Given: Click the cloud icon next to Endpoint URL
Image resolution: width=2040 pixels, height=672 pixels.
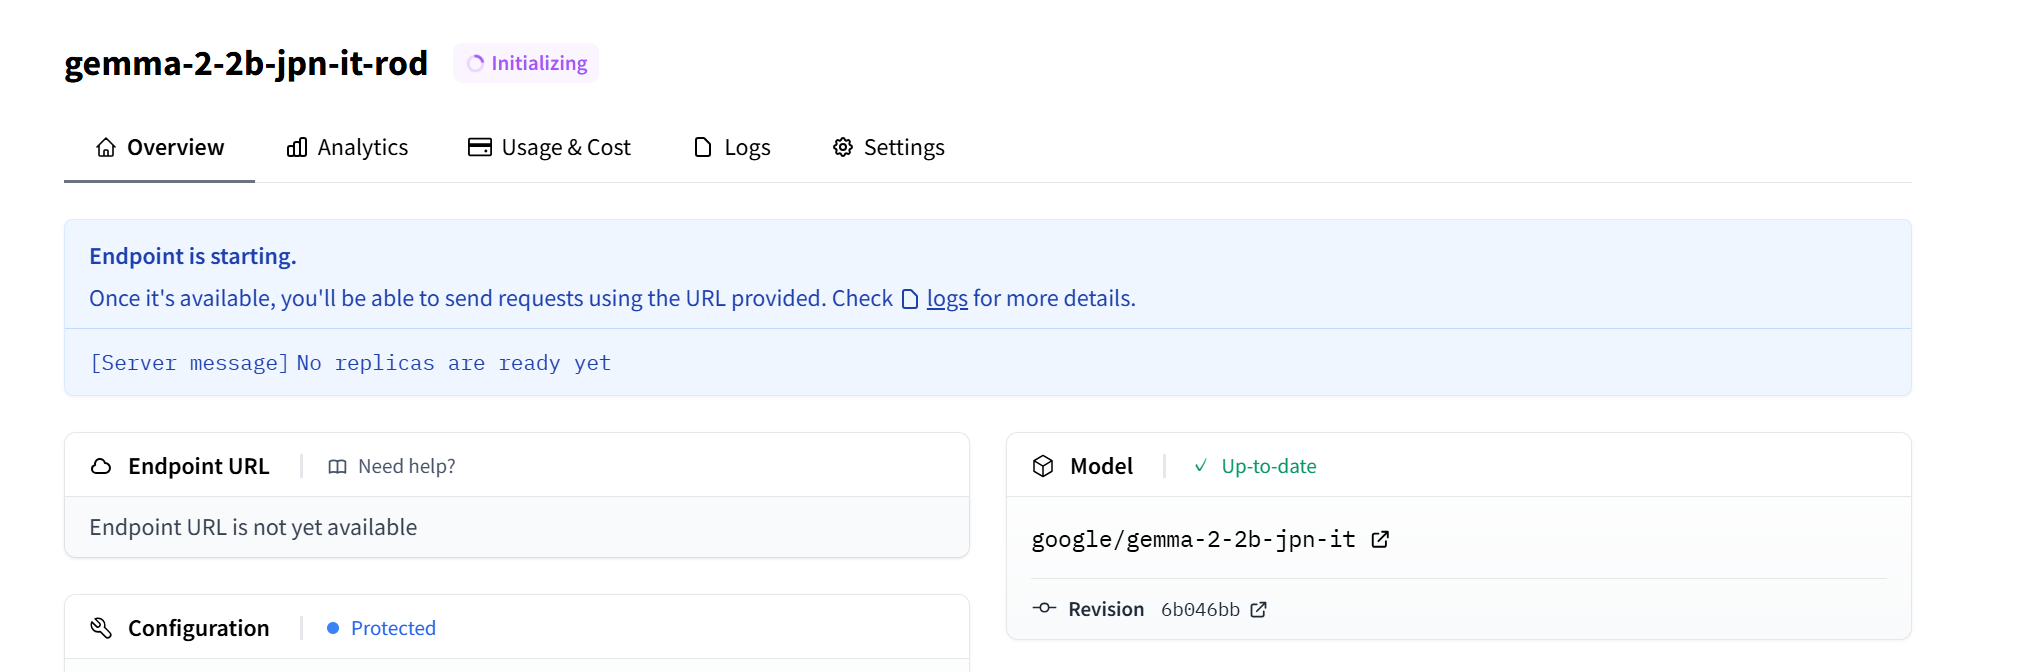Looking at the screenshot, I should tap(101, 467).
